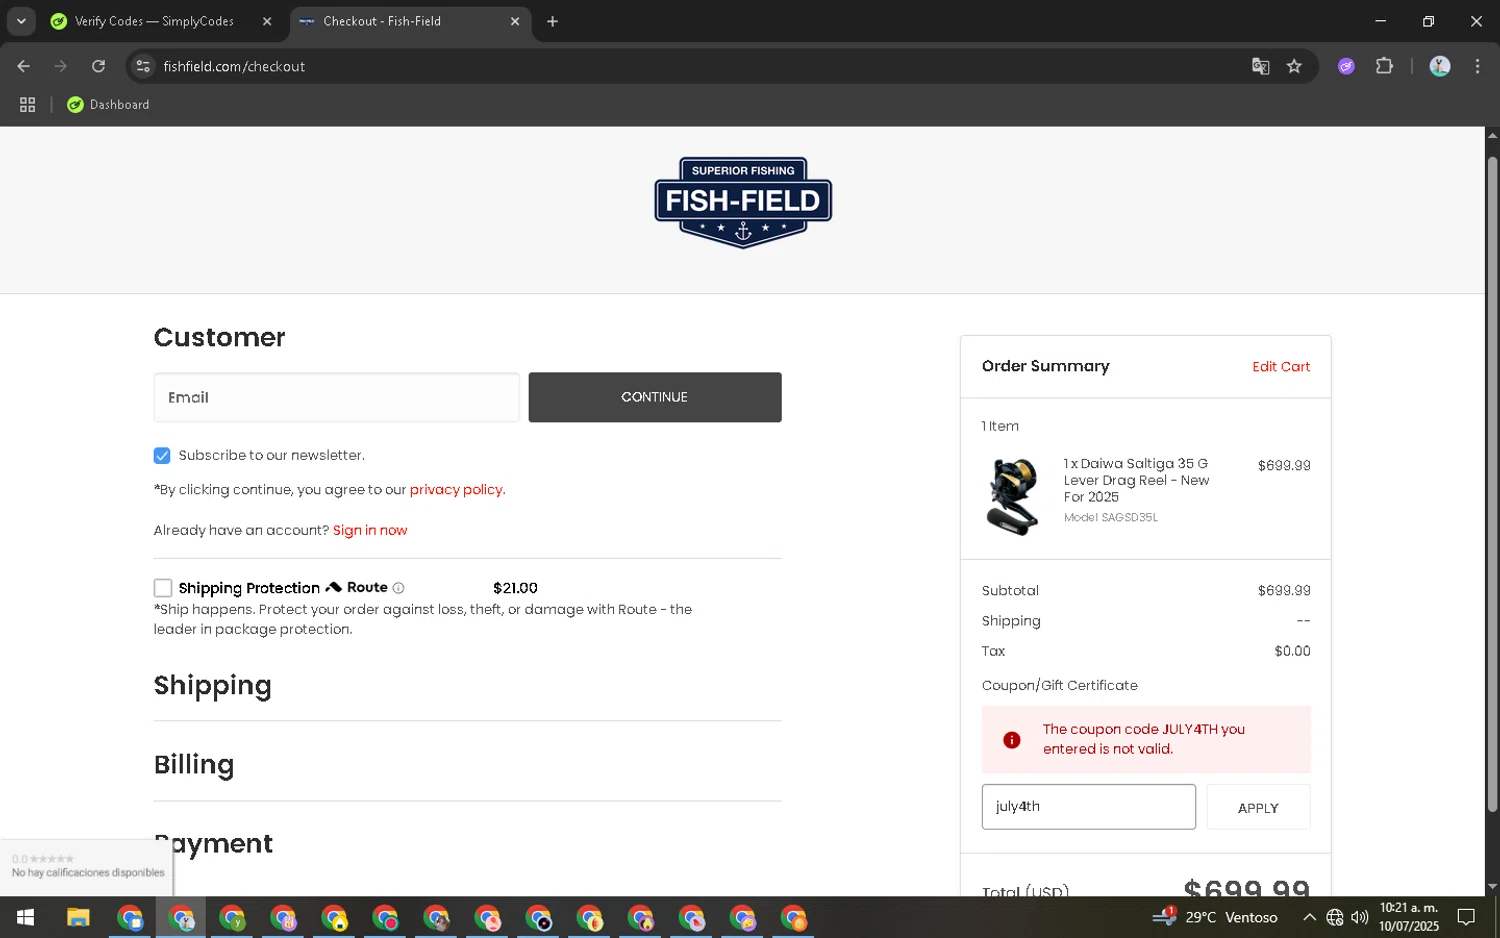The width and height of the screenshot is (1500, 938).
Task: Close the Checkout - Fish-Field tab
Action: 515,21
